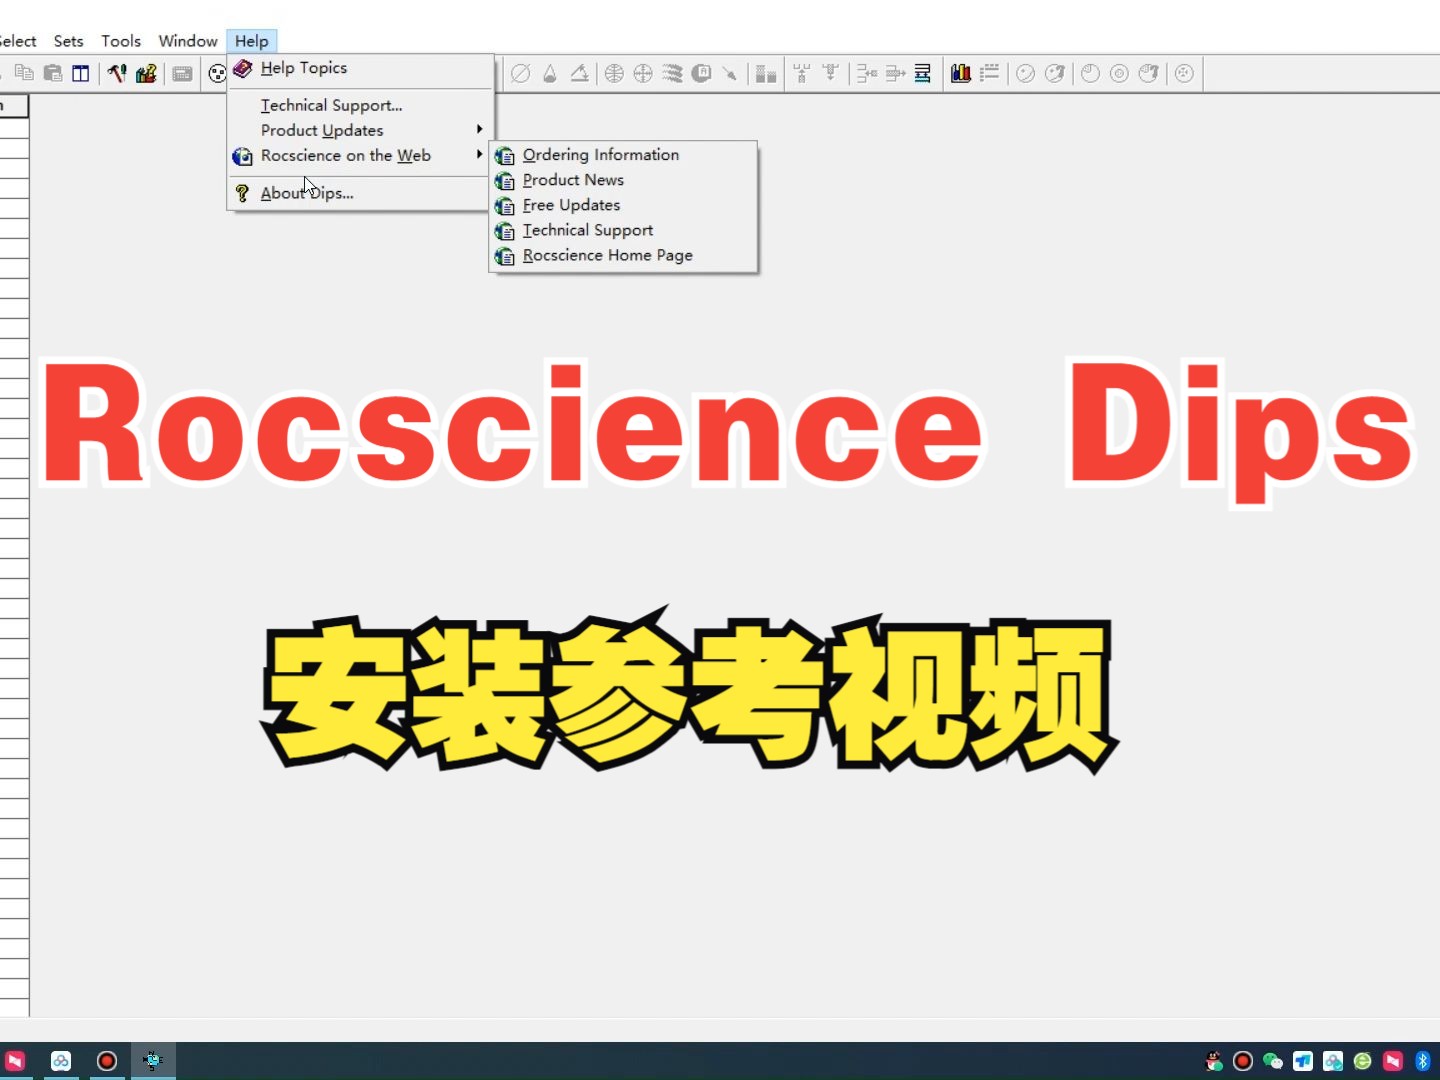Click the greyed list legend icon

coord(990,73)
